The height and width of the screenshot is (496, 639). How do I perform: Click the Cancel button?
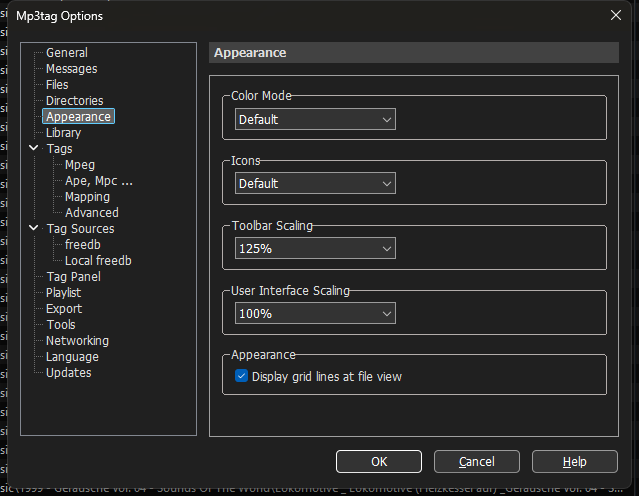[476, 461]
